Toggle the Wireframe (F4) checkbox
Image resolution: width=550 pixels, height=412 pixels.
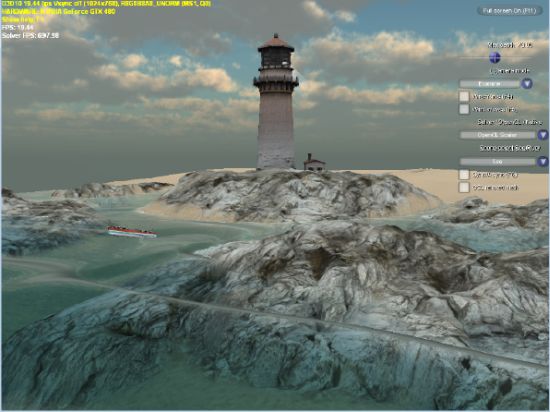click(x=464, y=96)
